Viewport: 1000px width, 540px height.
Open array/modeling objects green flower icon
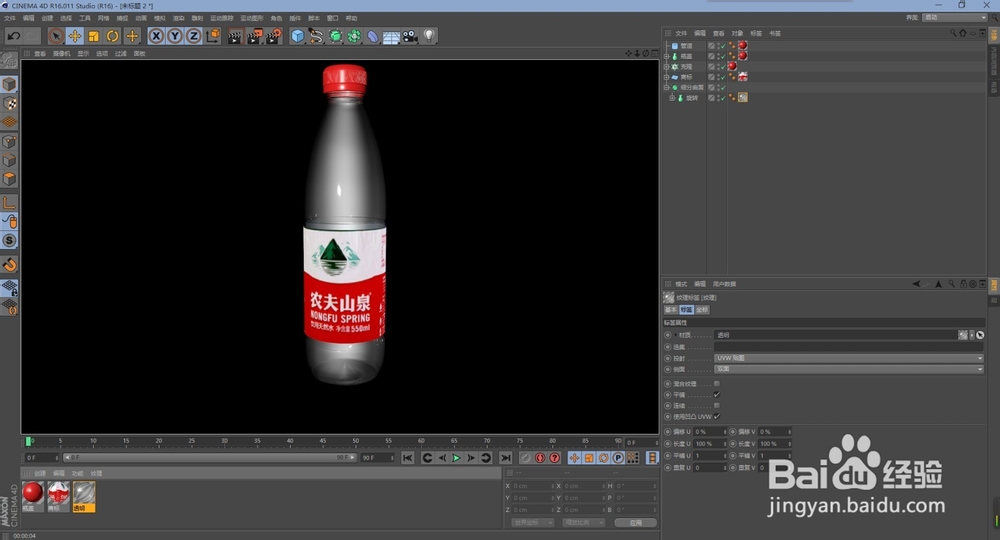[354, 36]
